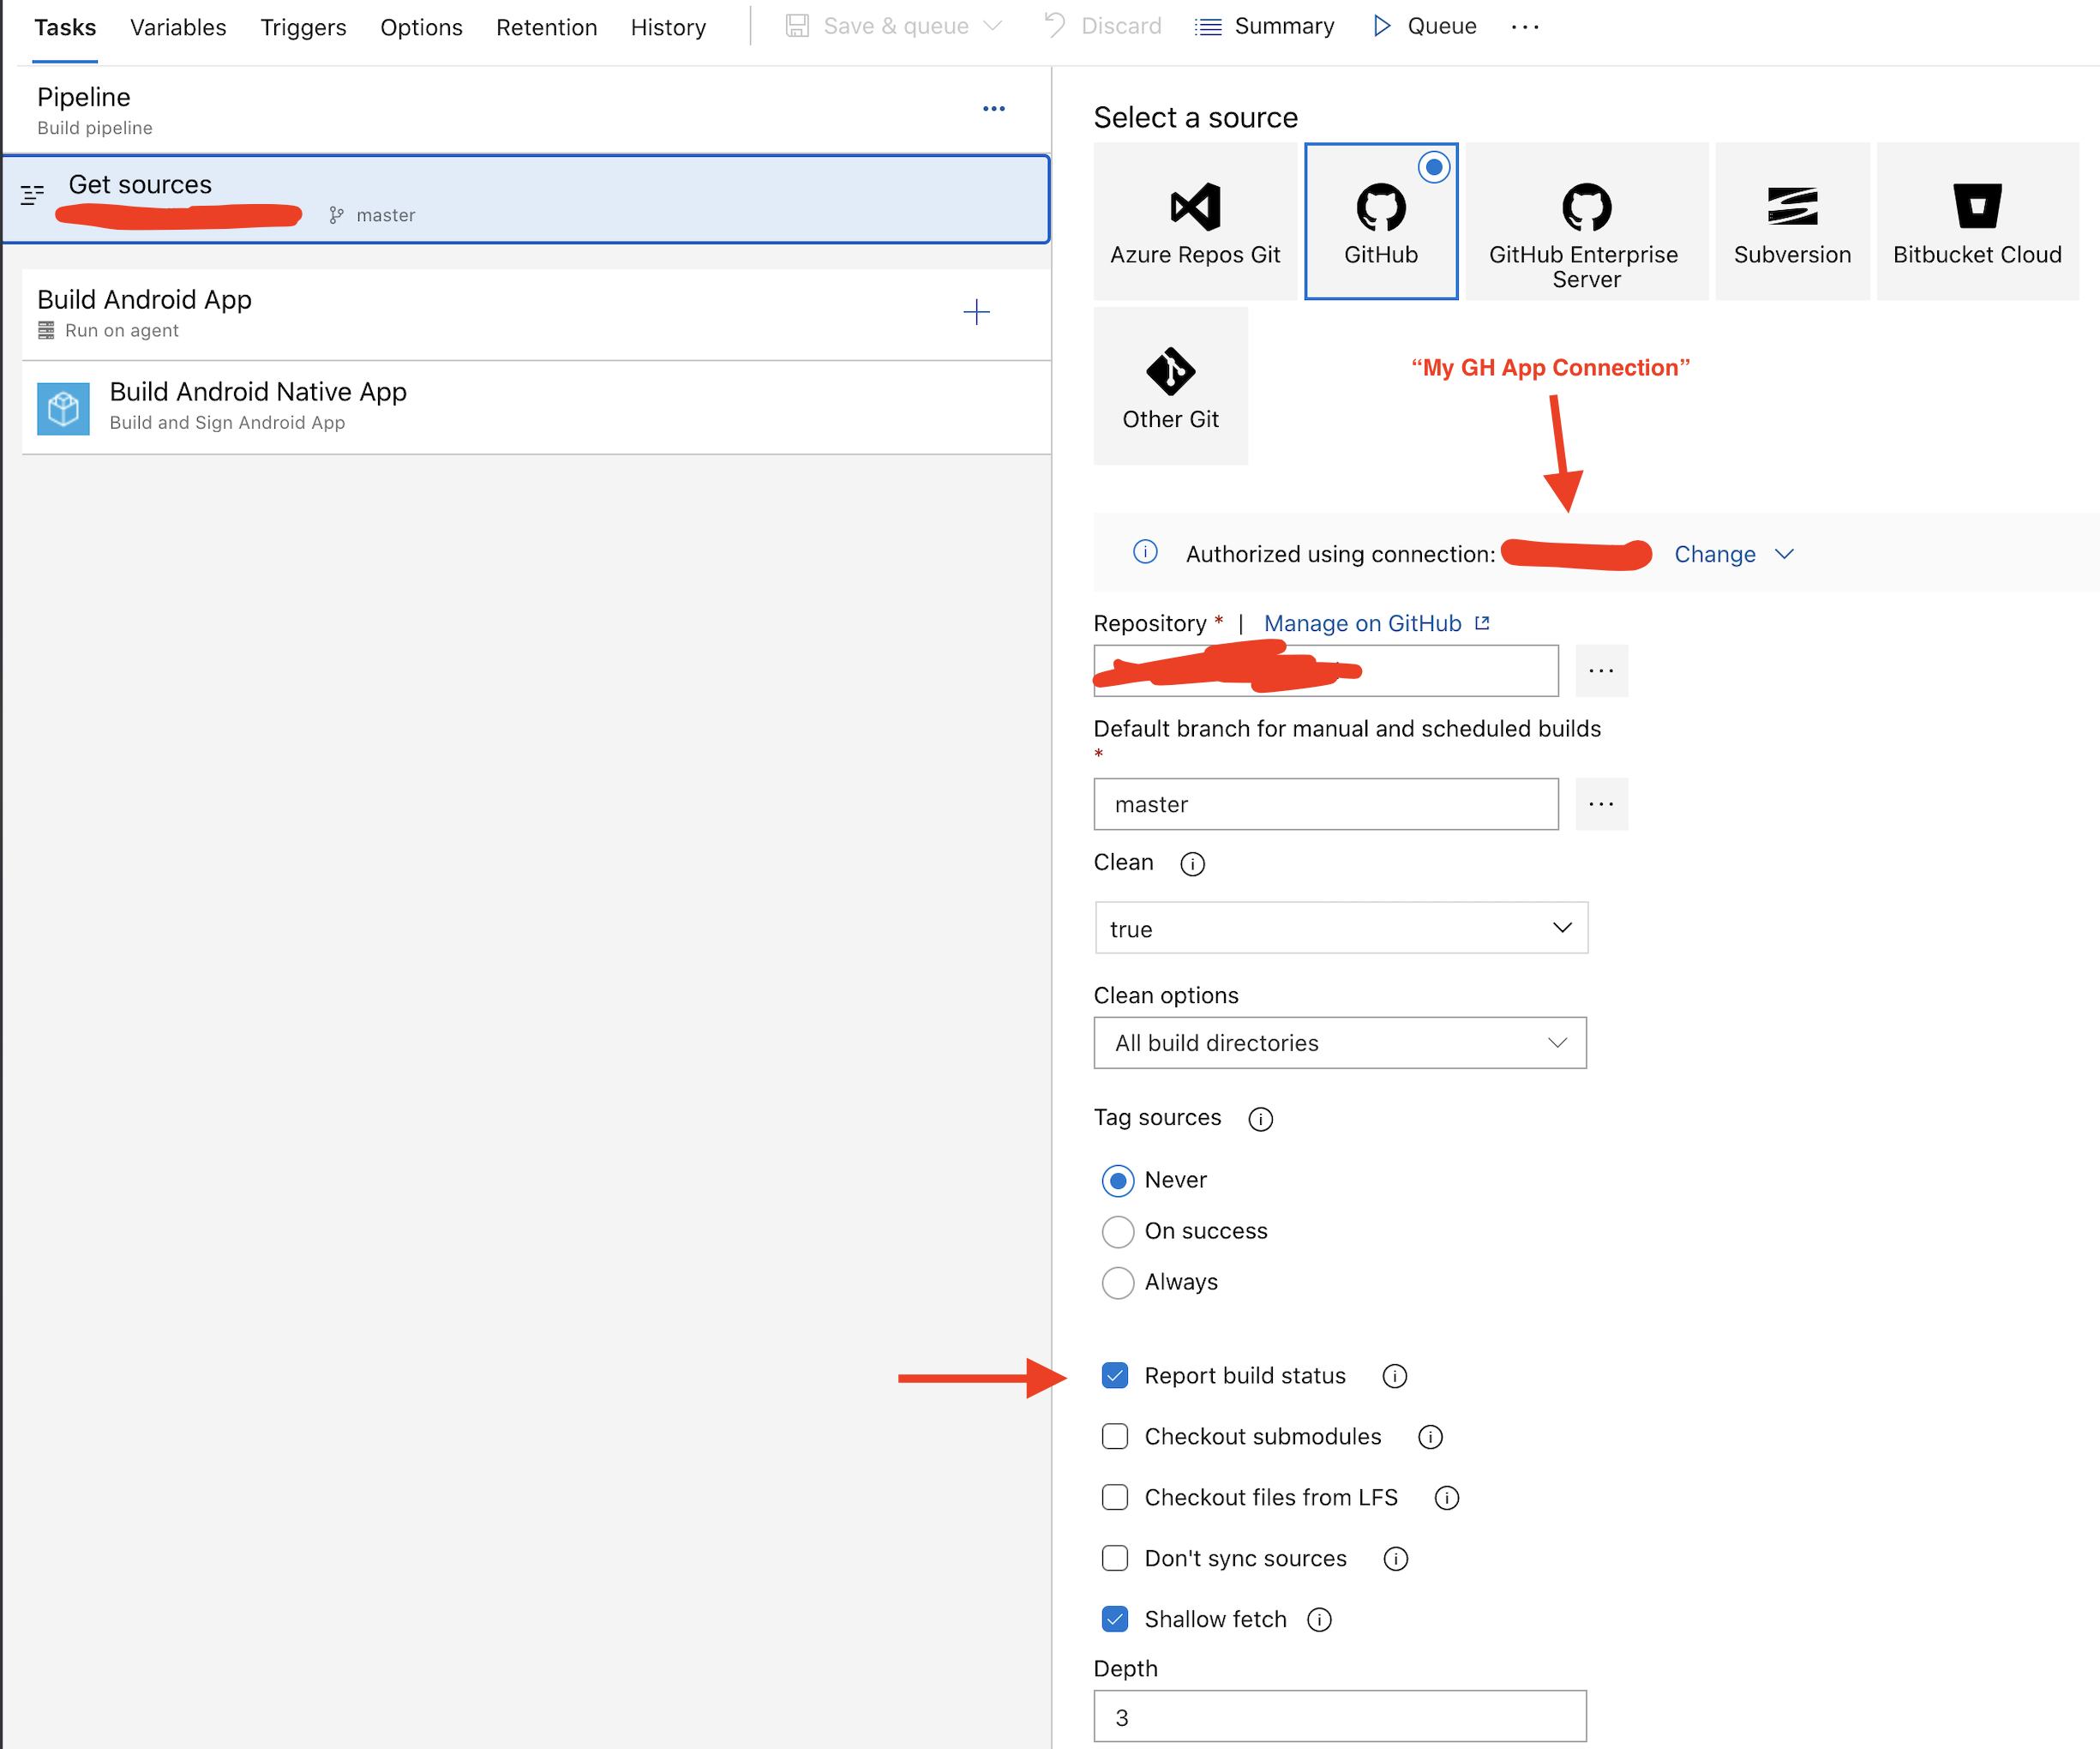Uncheck Report build status checkbox
The image size is (2100, 1749).
click(x=1115, y=1376)
